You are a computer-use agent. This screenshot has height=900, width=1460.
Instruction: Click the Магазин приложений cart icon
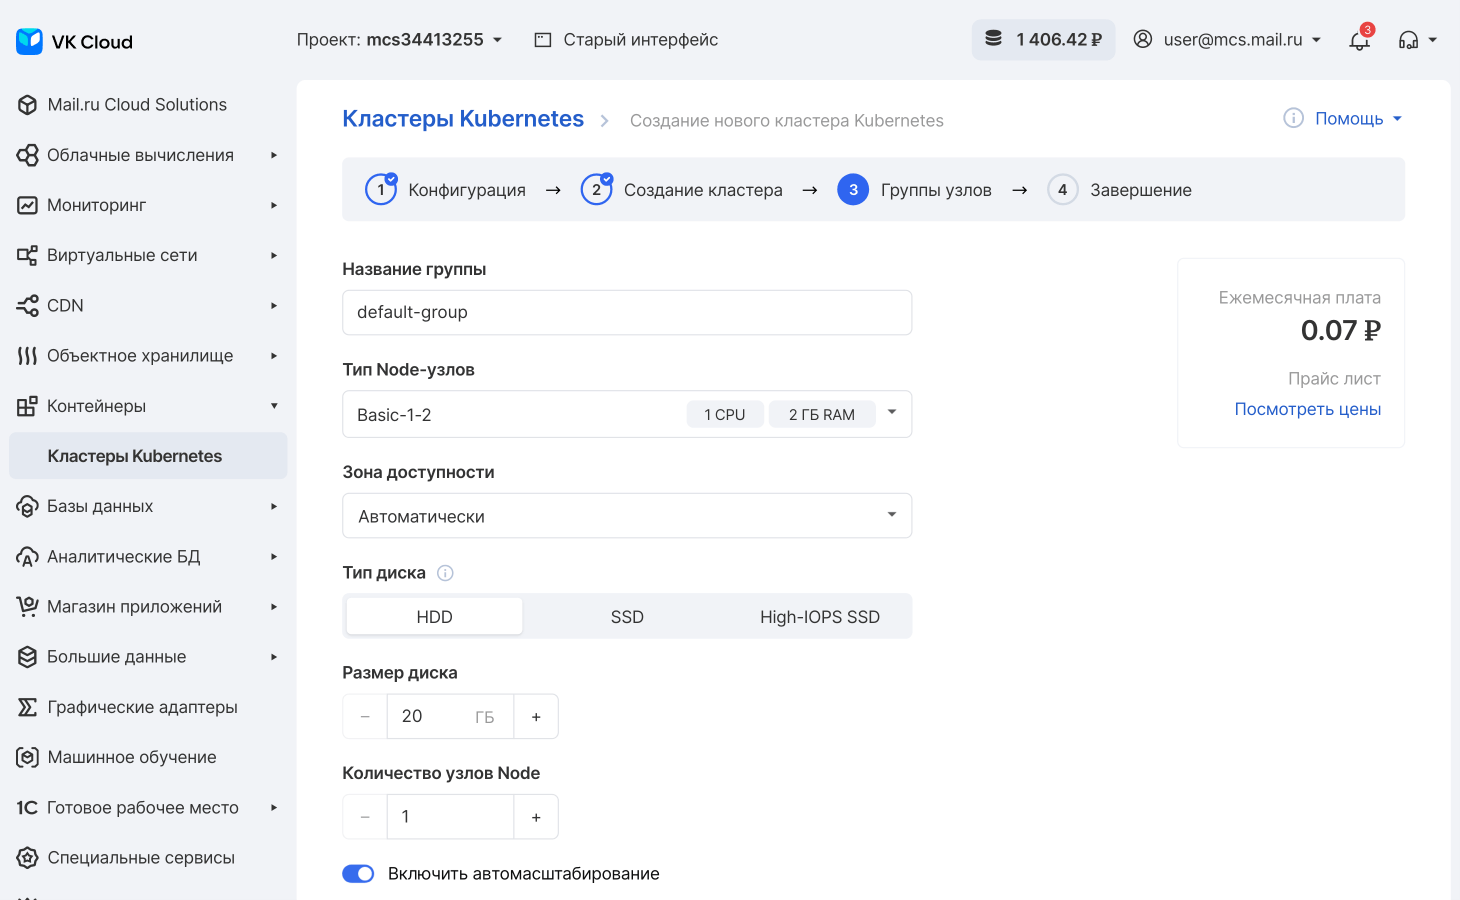click(x=28, y=607)
